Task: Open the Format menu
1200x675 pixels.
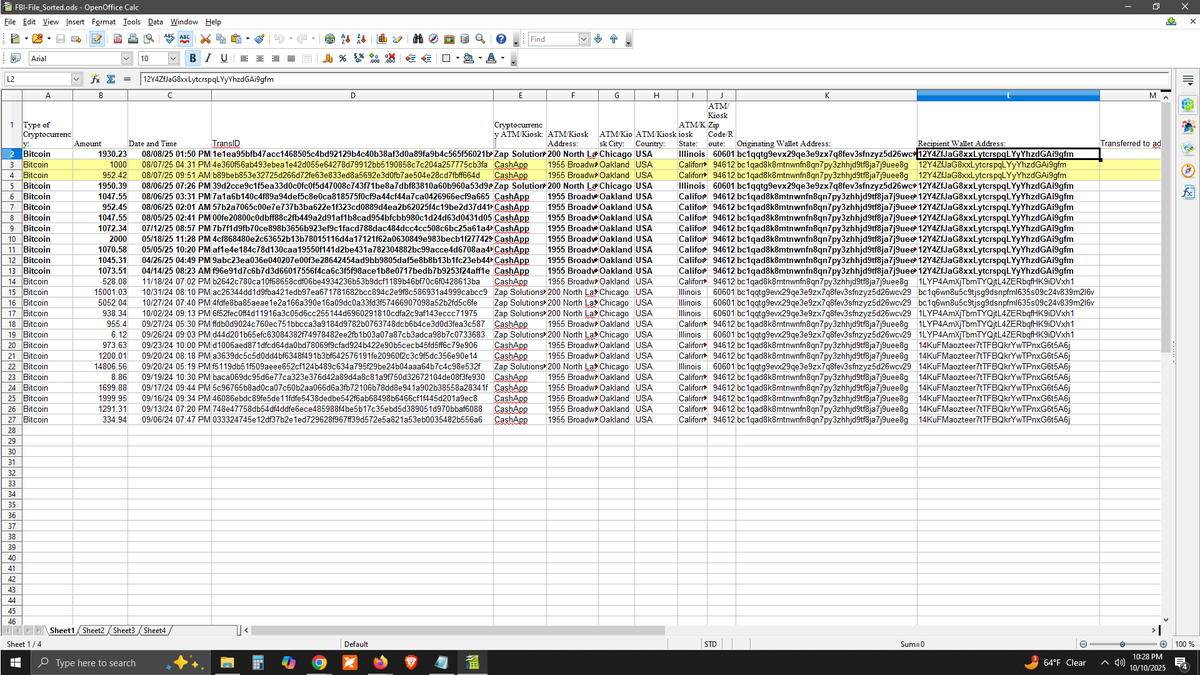Action: click(x=103, y=21)
